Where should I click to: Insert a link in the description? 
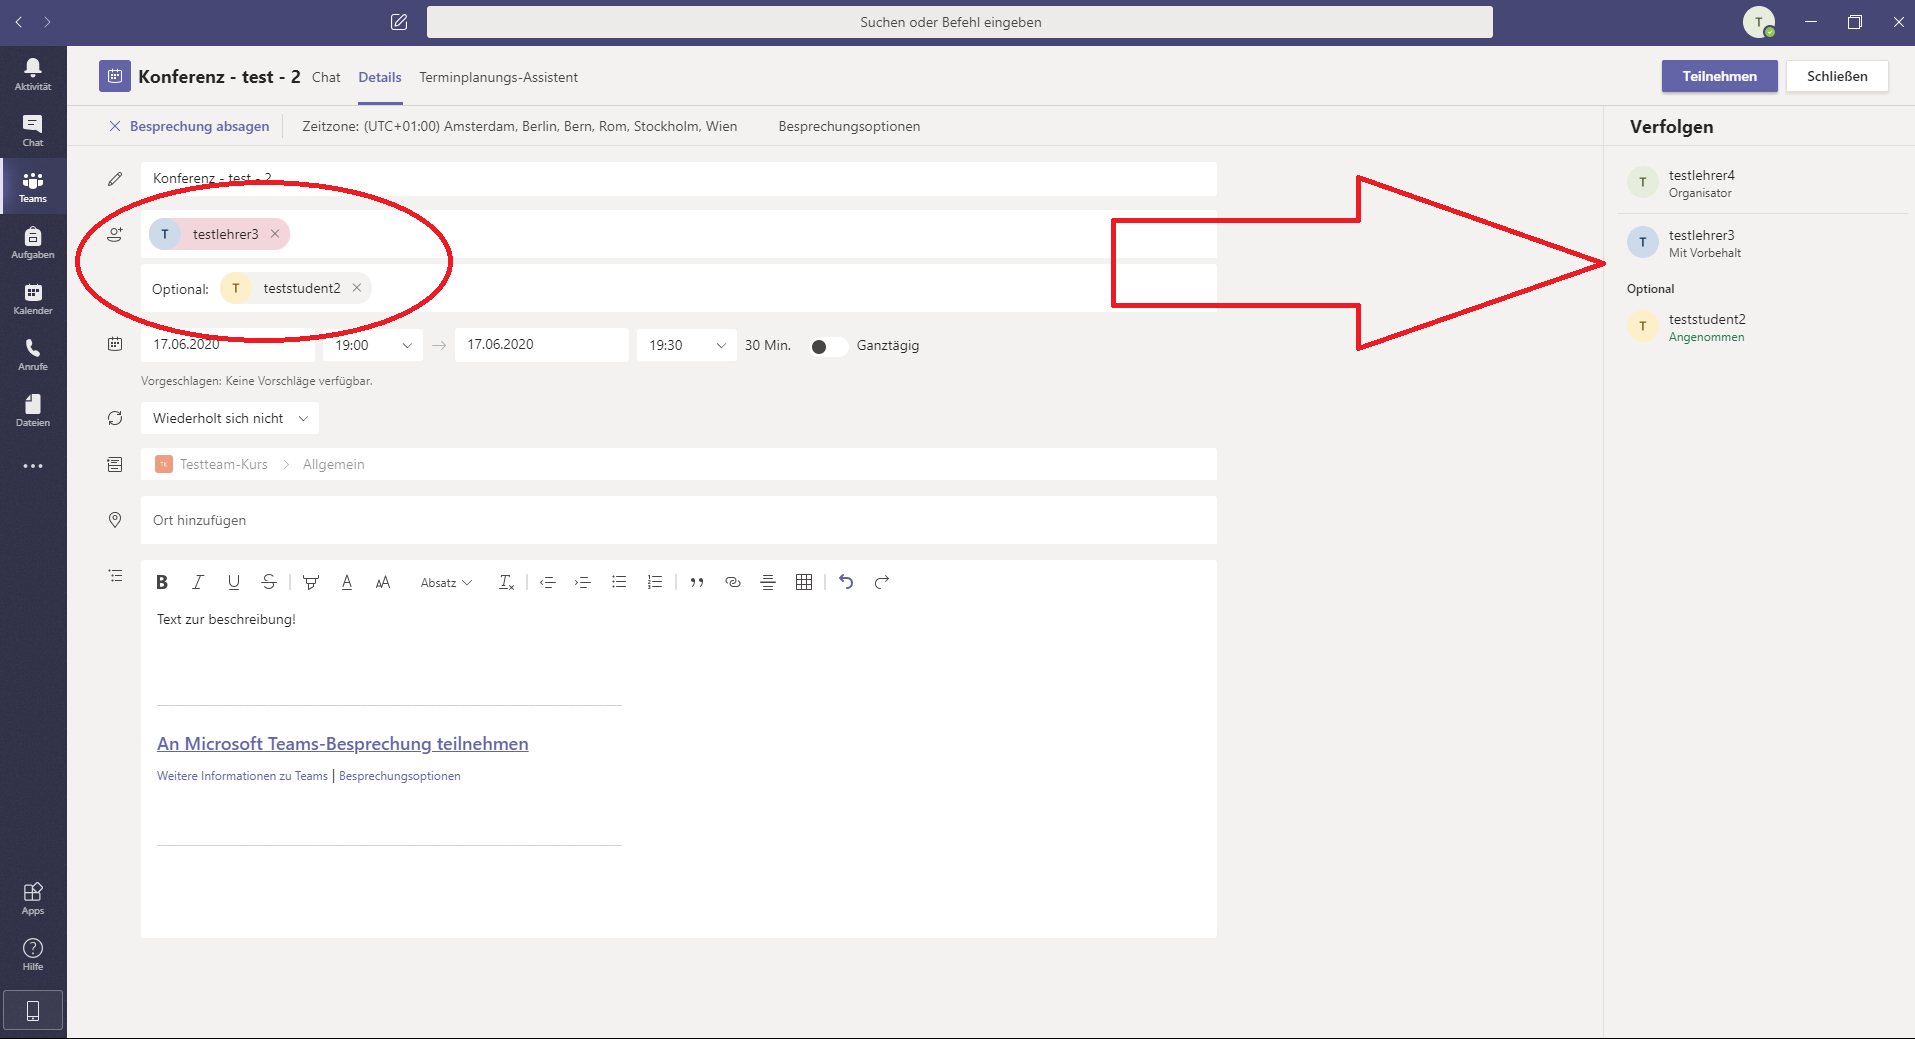(x=732, y=582)
